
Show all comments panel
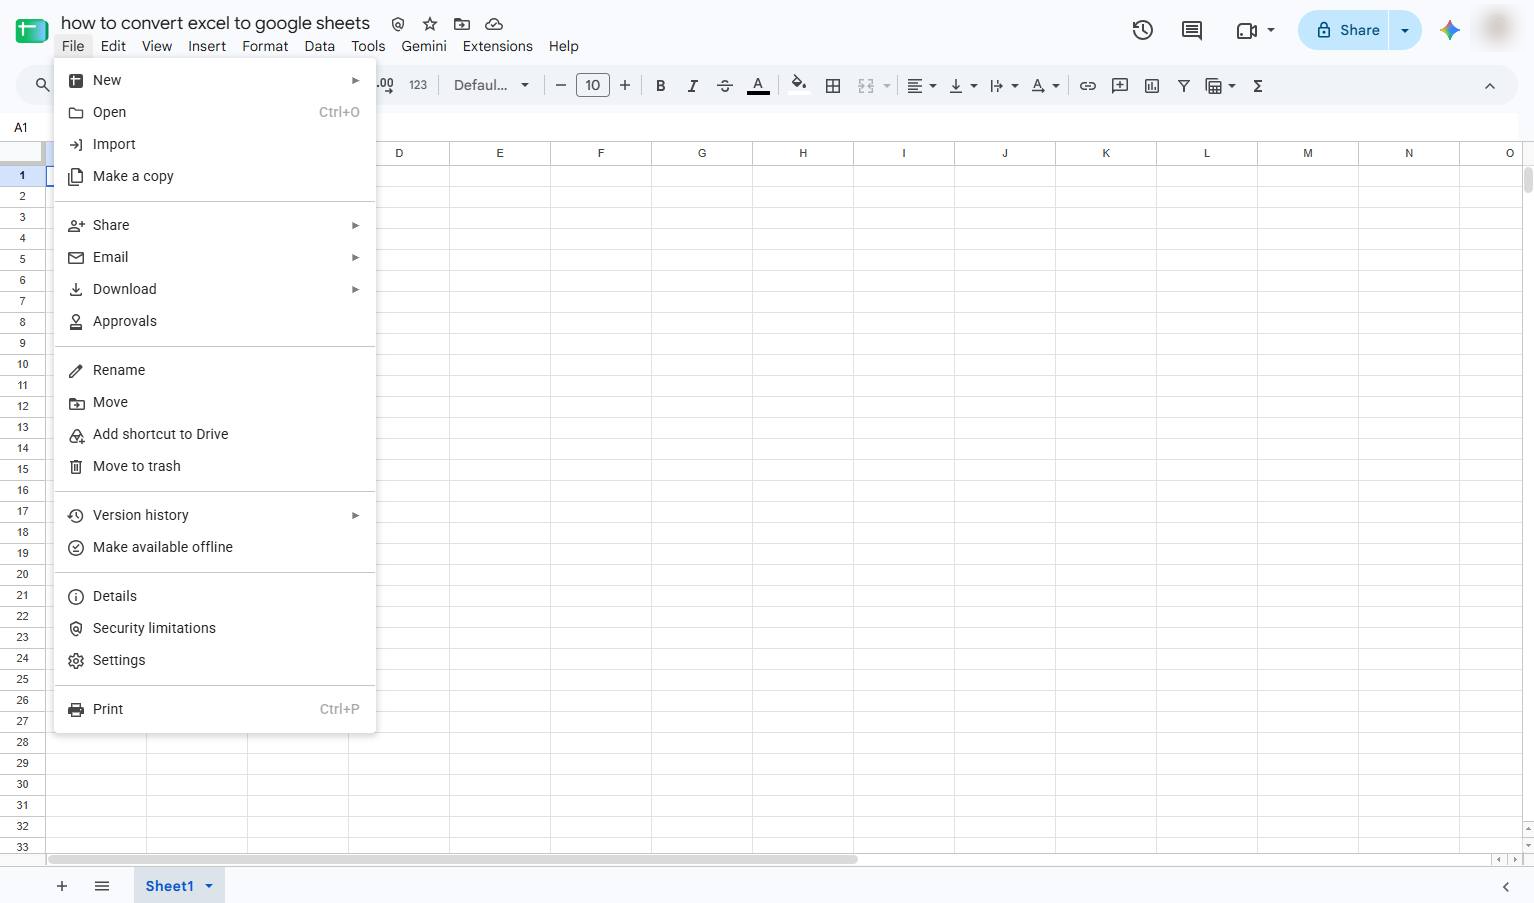[1191, 30]
